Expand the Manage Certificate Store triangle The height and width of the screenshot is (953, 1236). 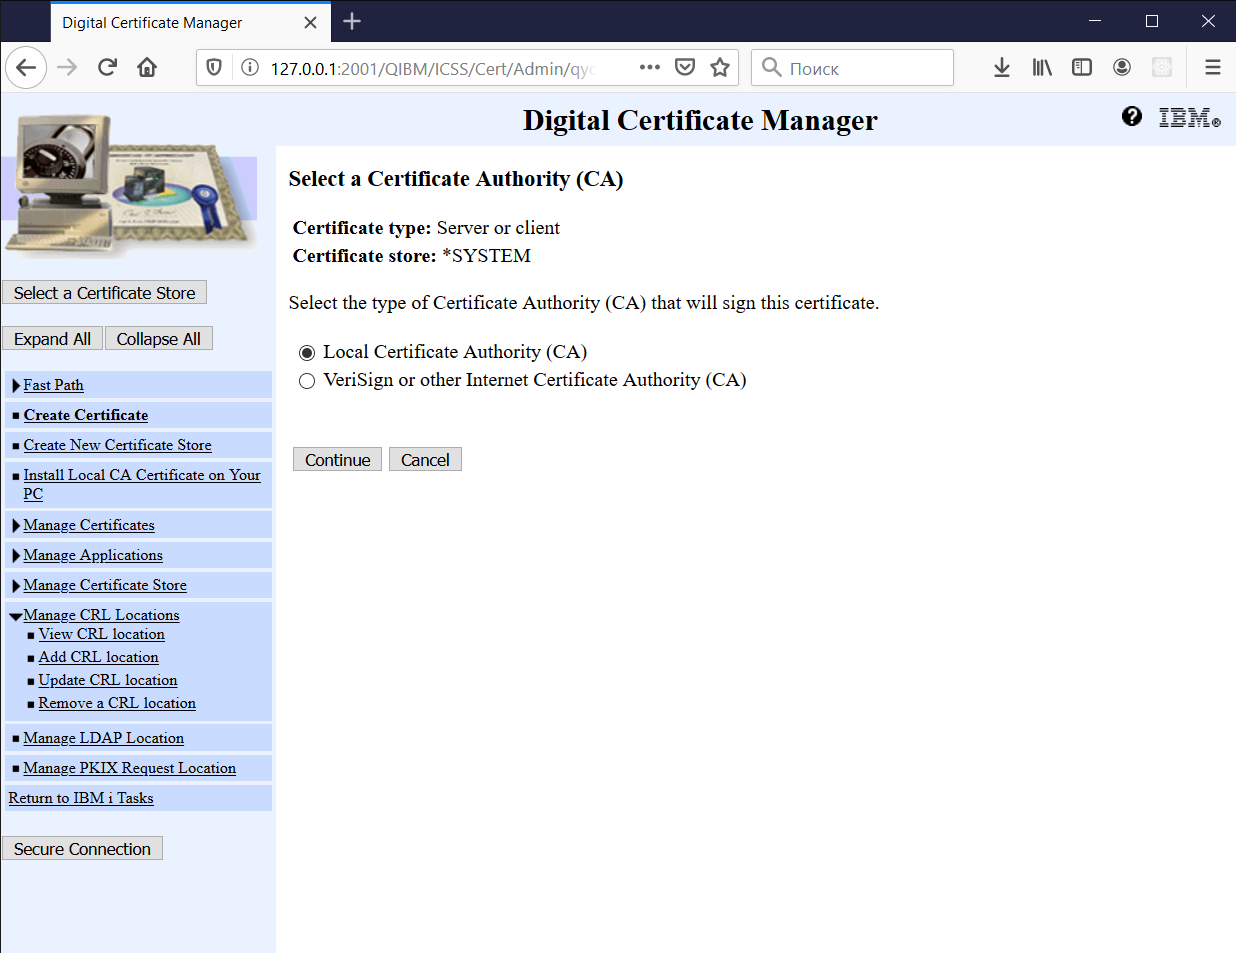pyautogui.click(x=16, y=586)
